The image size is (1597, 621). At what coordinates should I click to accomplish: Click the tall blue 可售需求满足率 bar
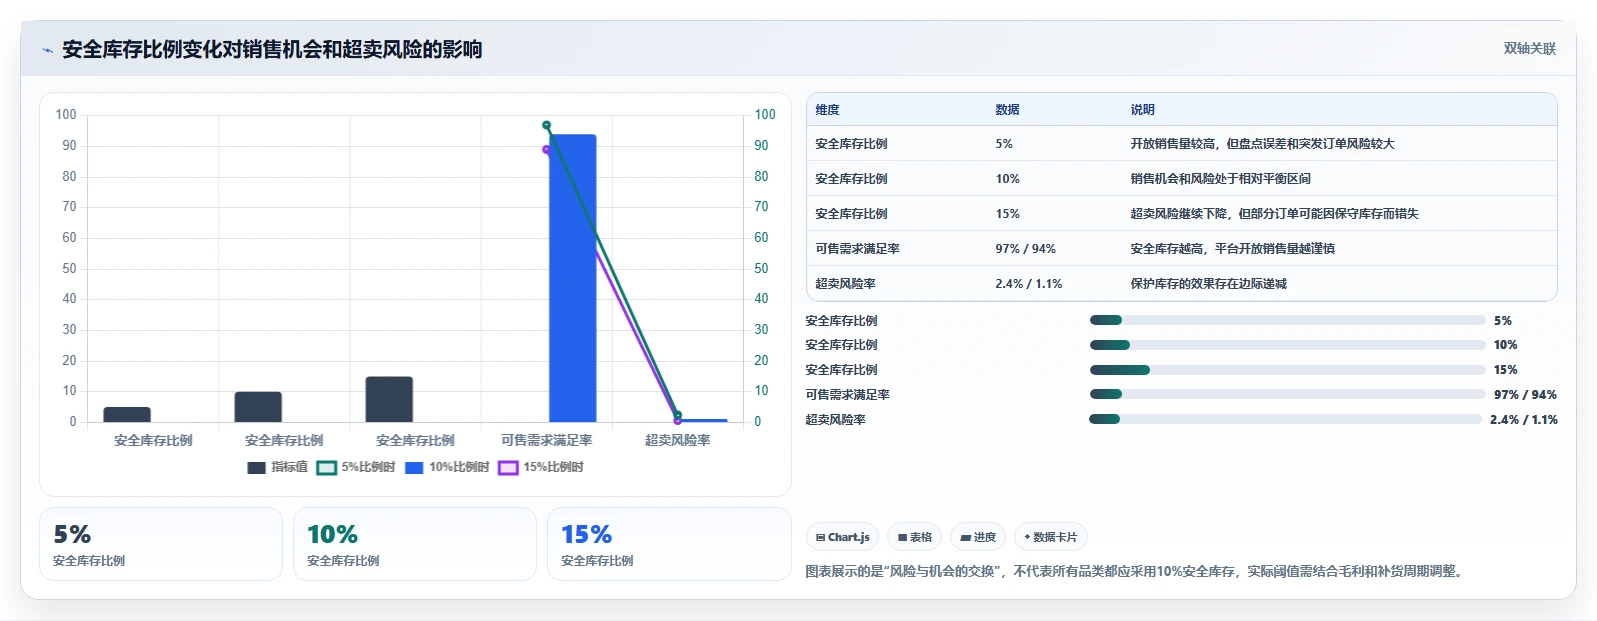(573, 278)
